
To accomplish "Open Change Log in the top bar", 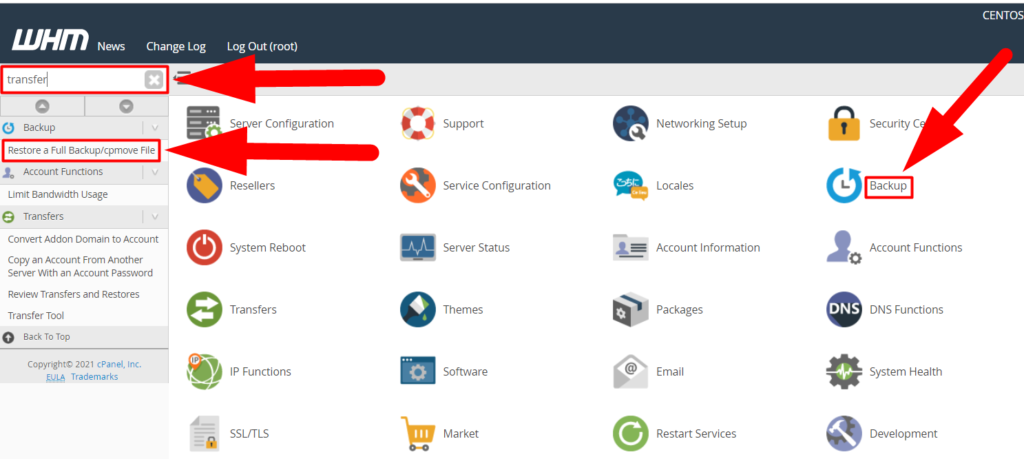I will (x=176, y=46).
